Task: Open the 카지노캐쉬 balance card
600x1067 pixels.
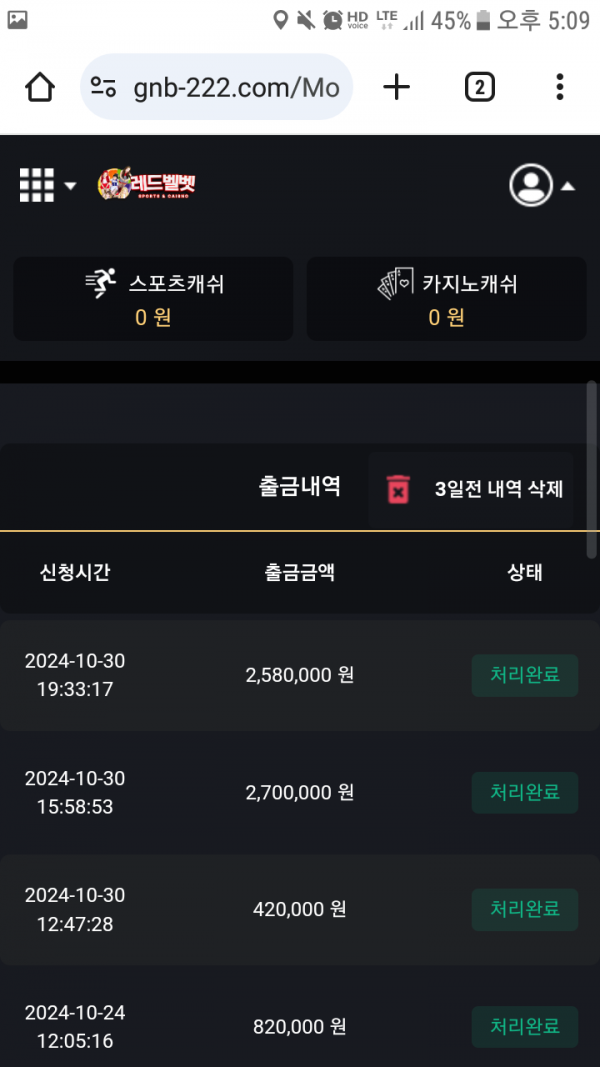Action: pos(446,299)
